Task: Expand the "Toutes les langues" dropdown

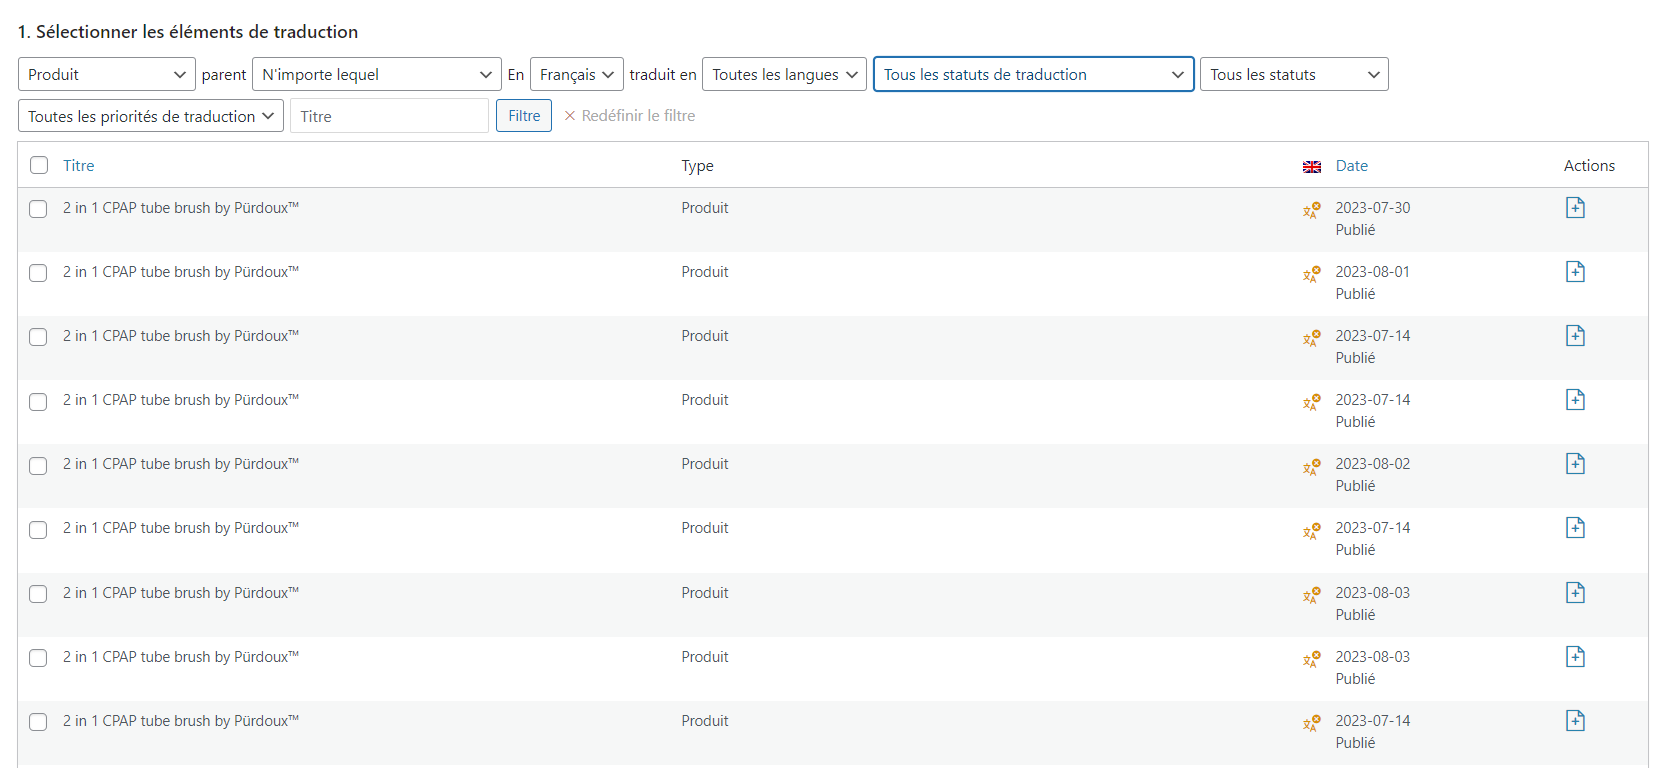Action: click(784, 74)
